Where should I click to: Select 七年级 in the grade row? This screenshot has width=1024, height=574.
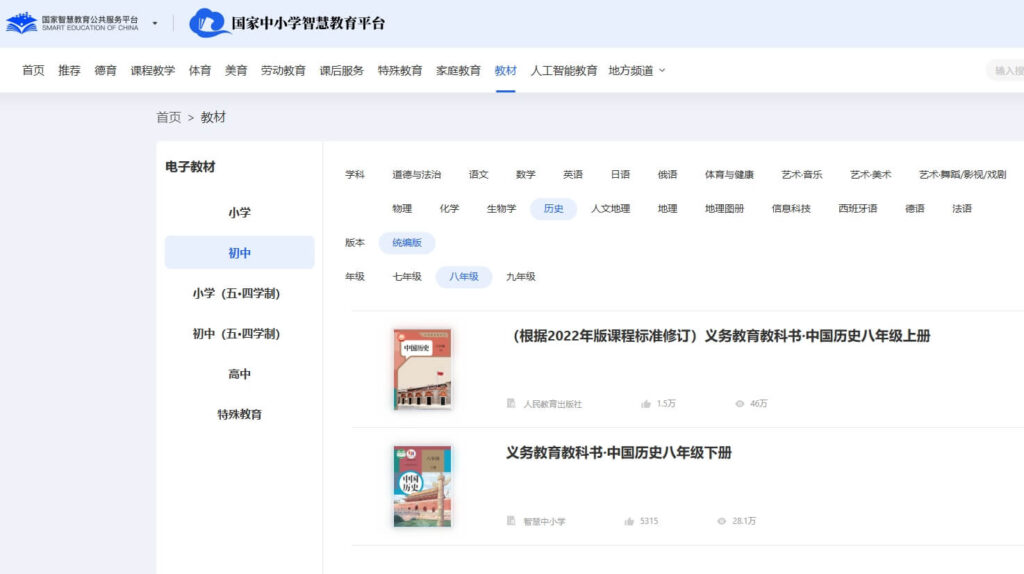406,277
